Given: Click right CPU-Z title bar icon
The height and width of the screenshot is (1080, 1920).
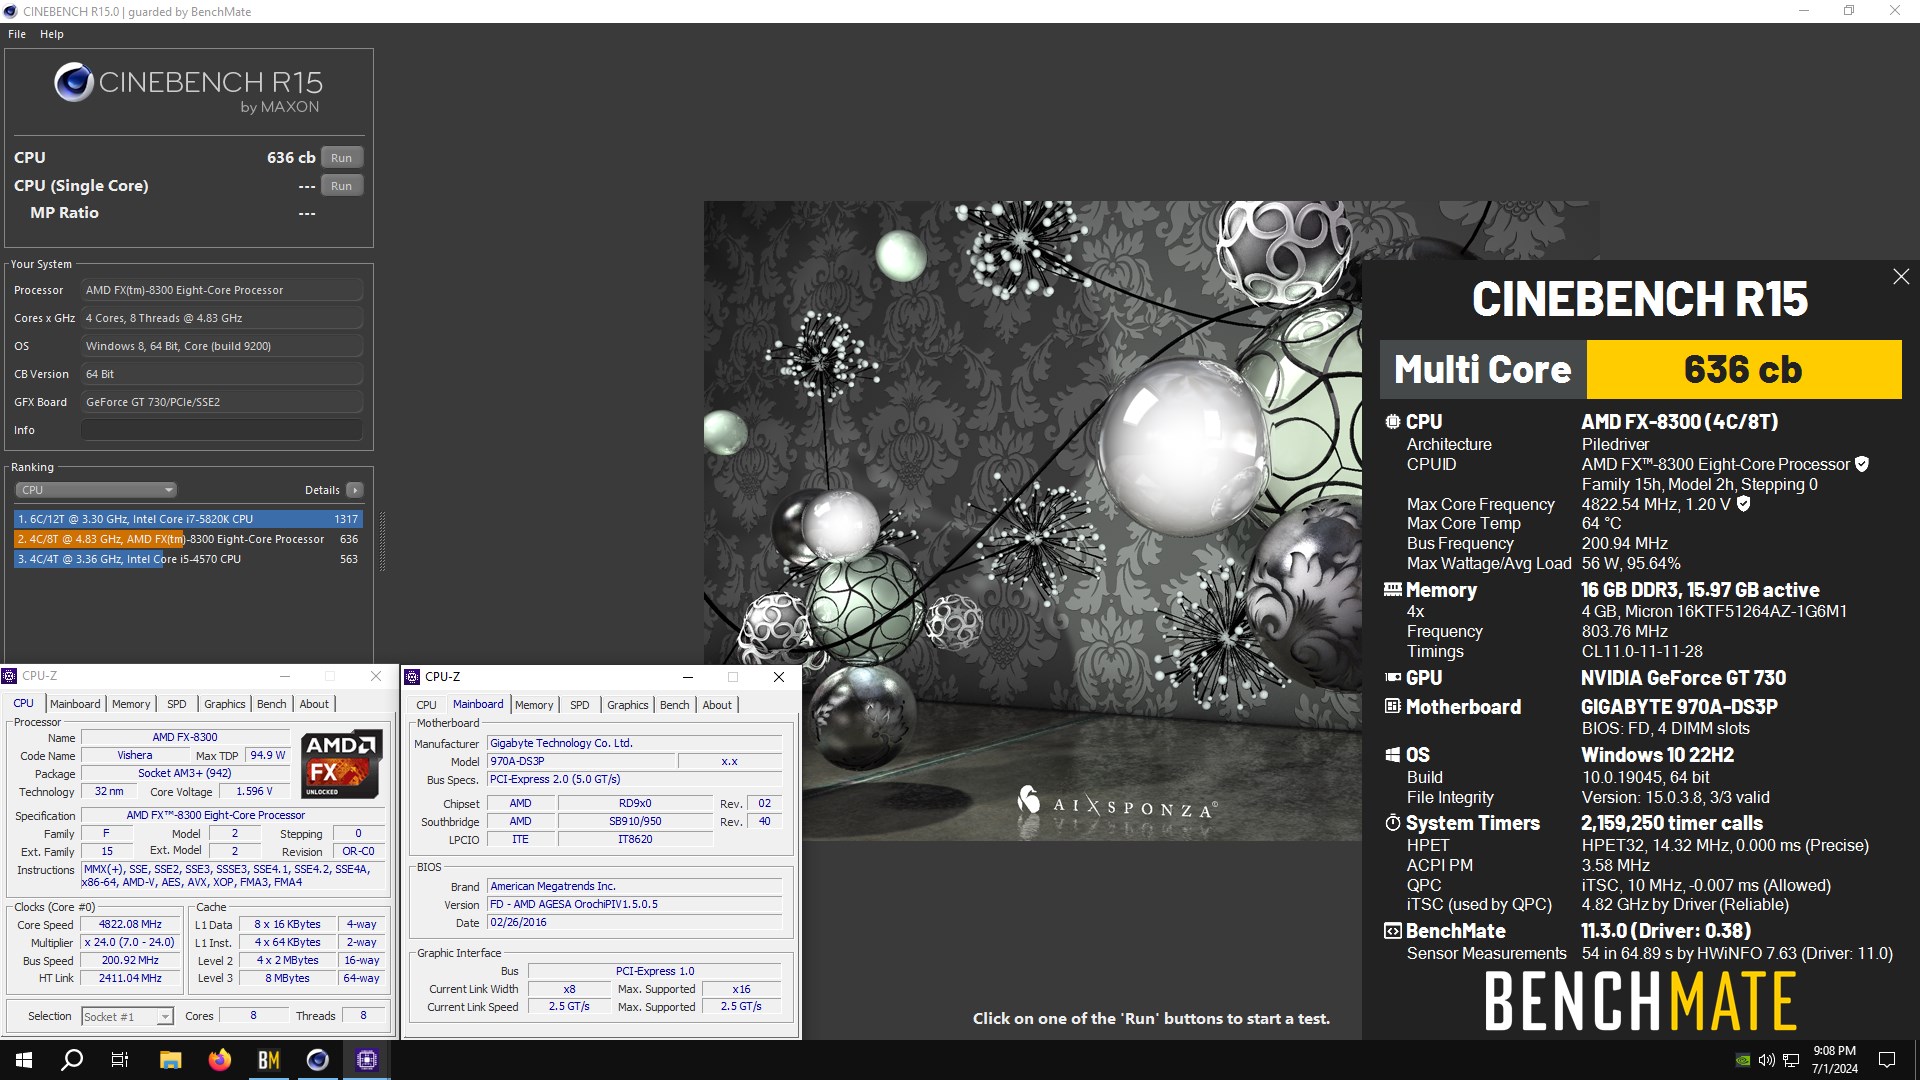Looking at the screenshot, I should click(x=412, y=677).
